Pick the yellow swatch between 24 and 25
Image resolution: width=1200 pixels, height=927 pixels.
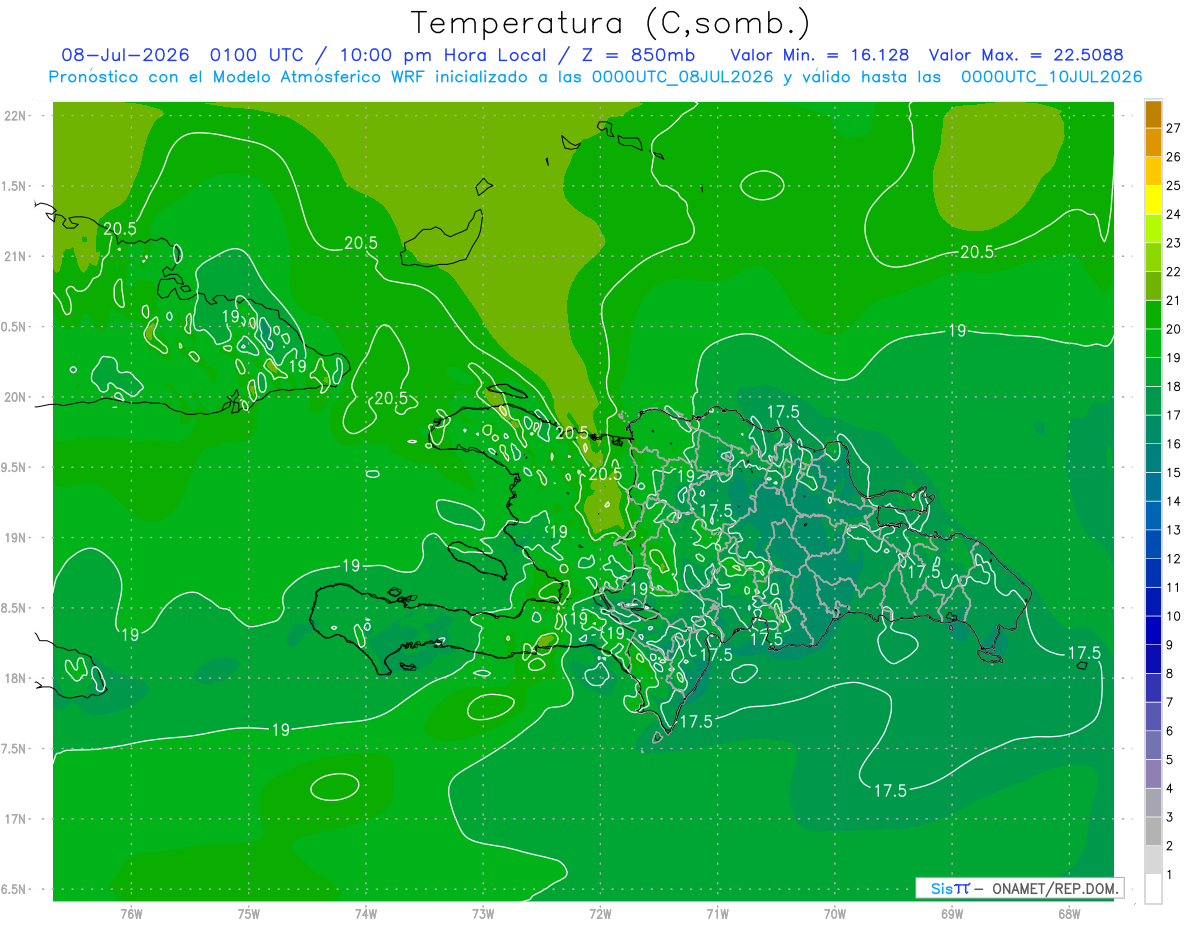1153,199
